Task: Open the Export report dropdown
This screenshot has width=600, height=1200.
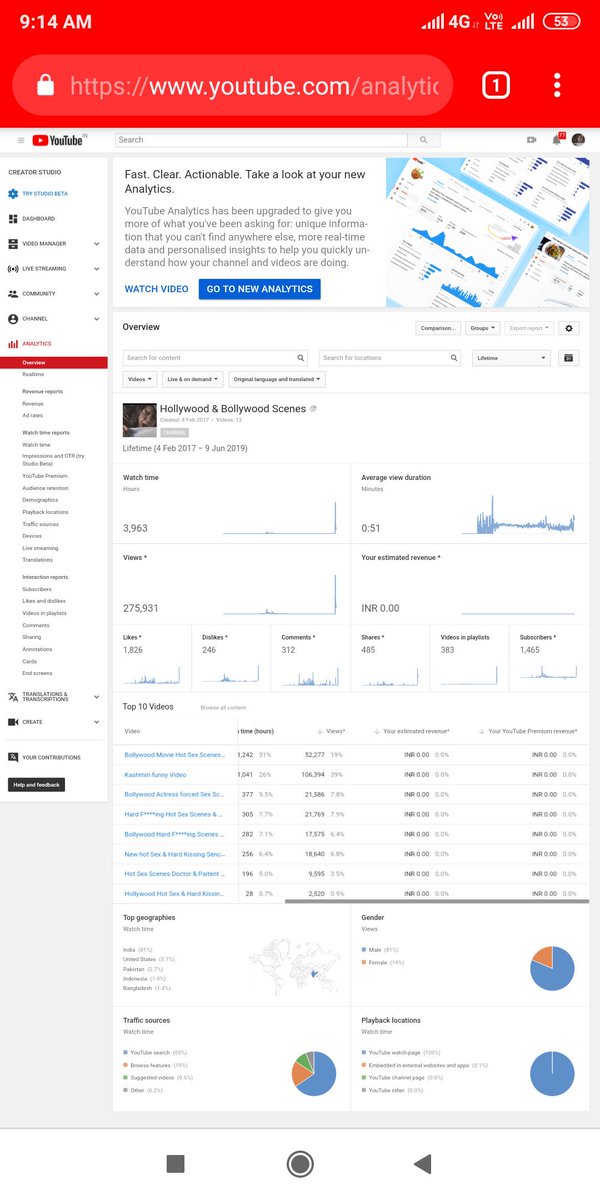Action: point(529,328)
